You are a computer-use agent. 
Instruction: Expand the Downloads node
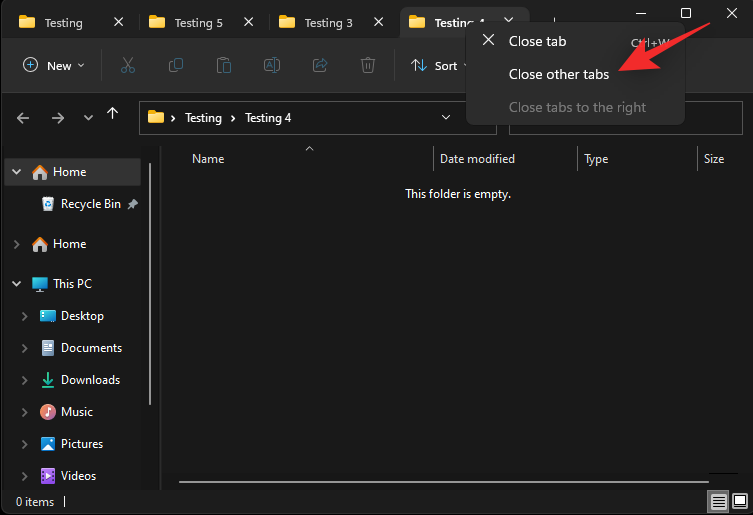click(x=24, y=380)
